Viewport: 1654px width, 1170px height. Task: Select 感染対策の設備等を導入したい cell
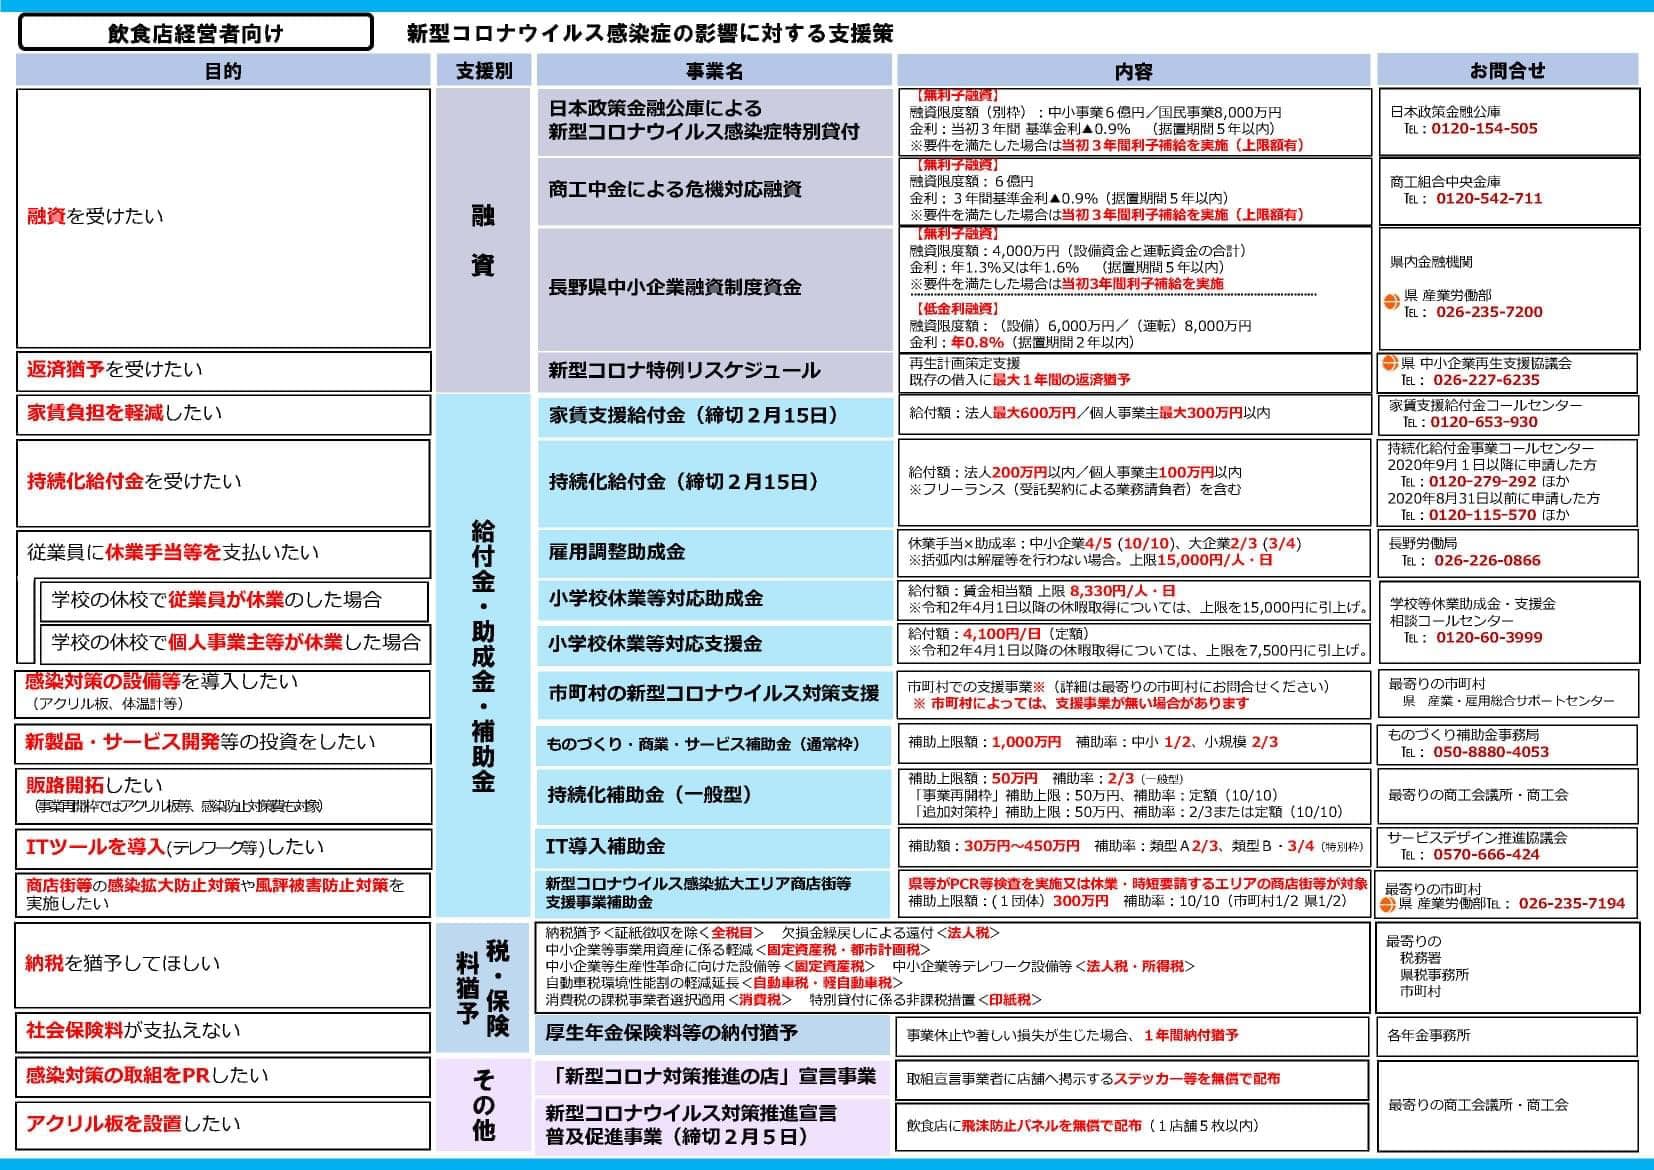pyautogui.click(x=223, y=693)
